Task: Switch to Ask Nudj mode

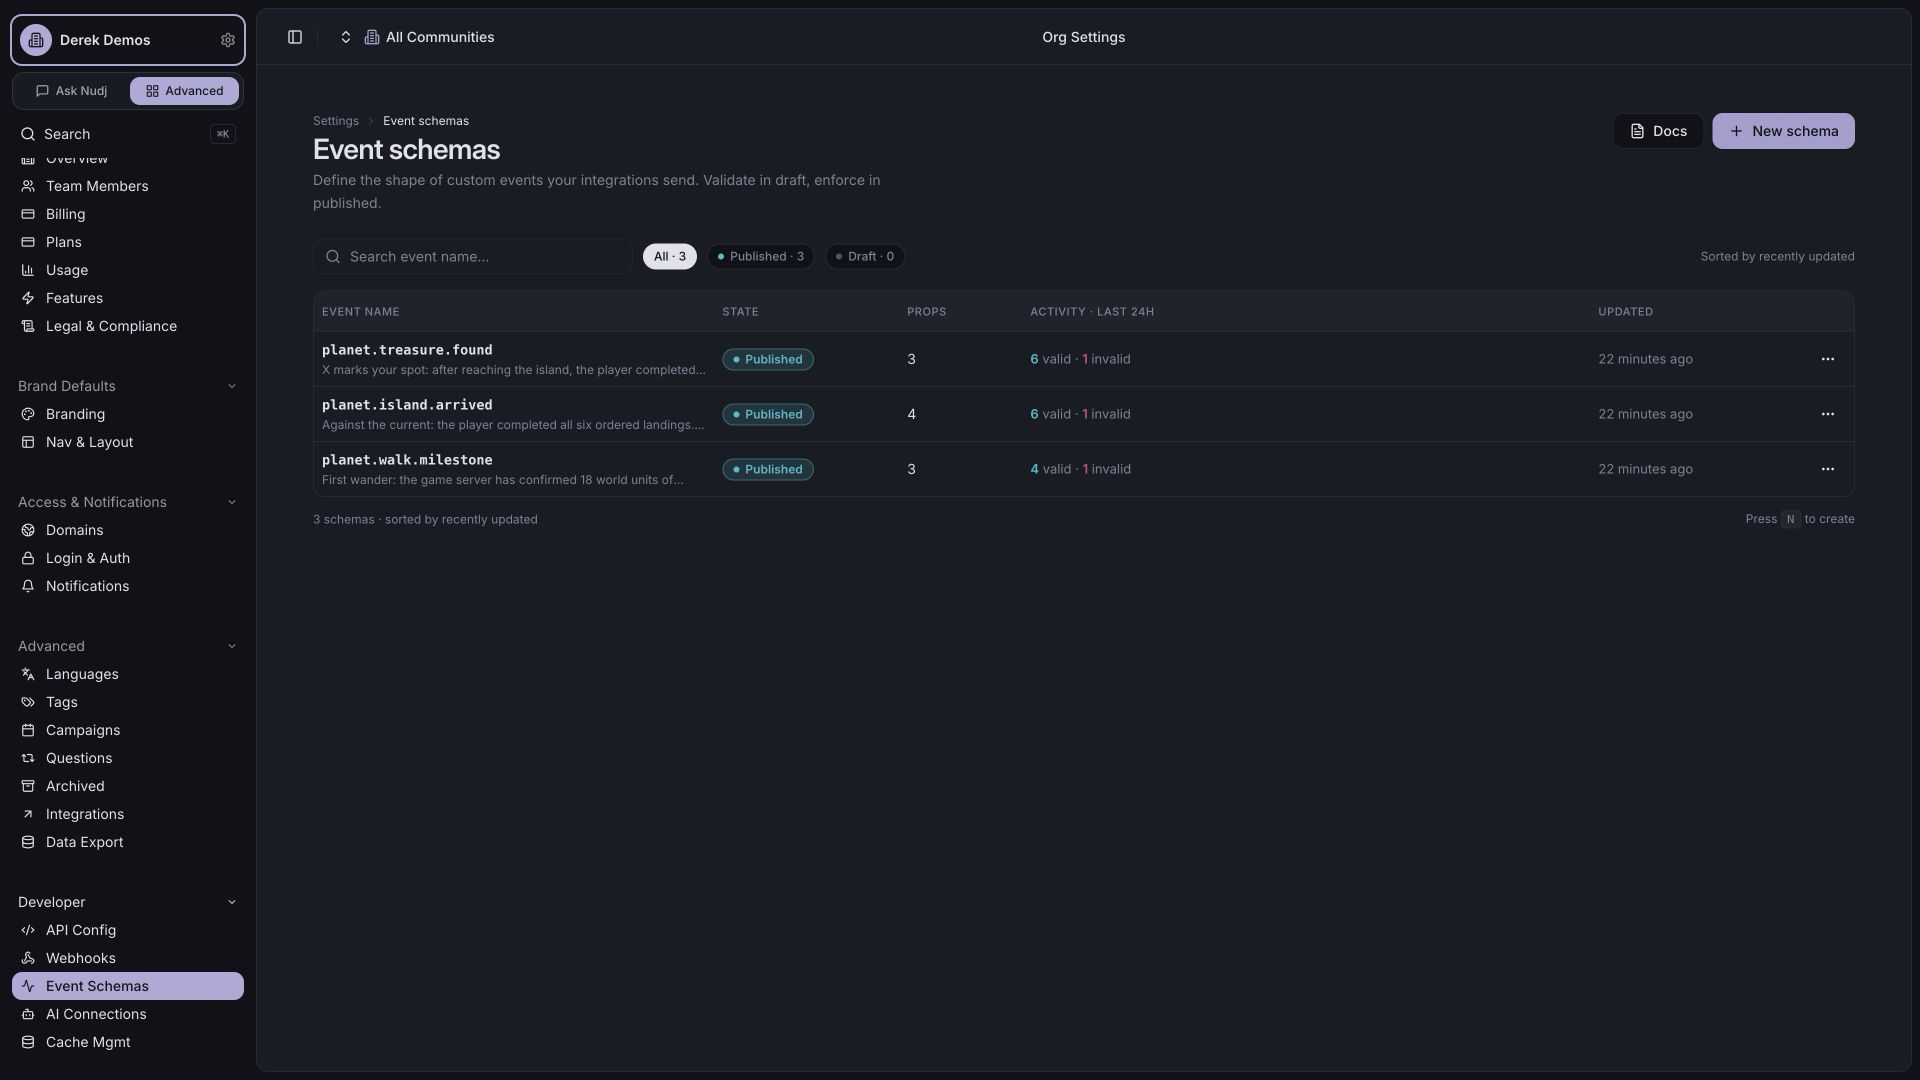Action: click(x=71, y=91)
